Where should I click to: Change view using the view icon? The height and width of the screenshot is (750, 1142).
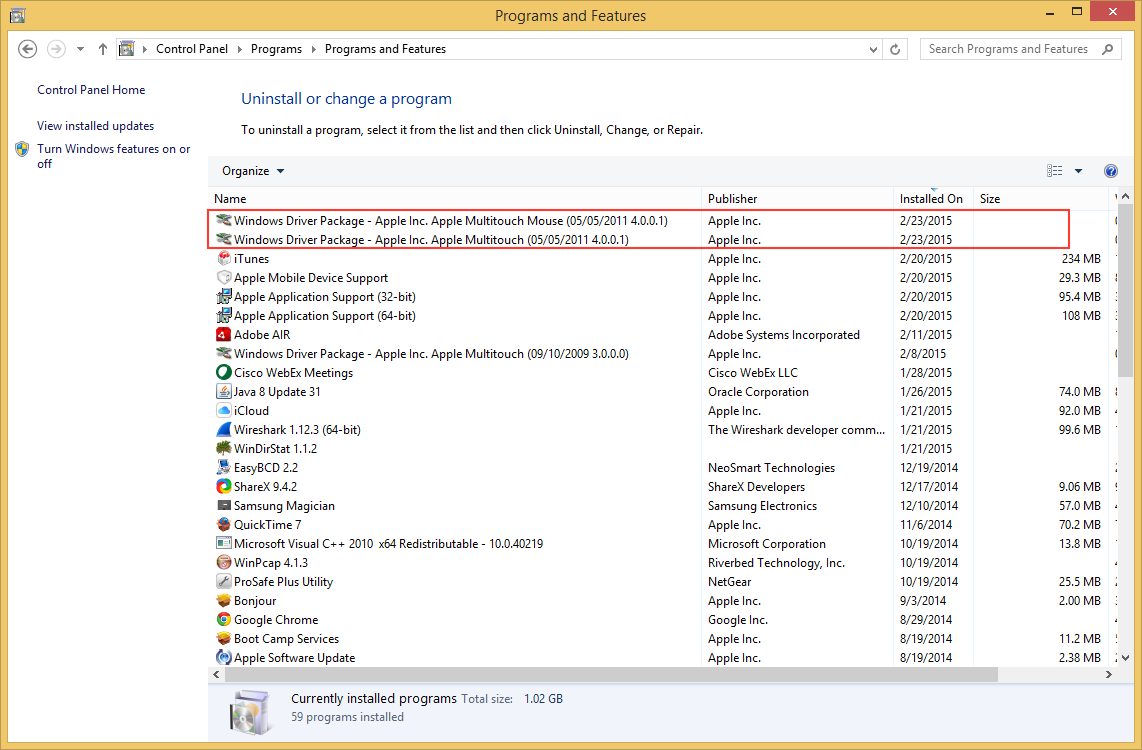pyautogui.click(x=1054, y=170)
